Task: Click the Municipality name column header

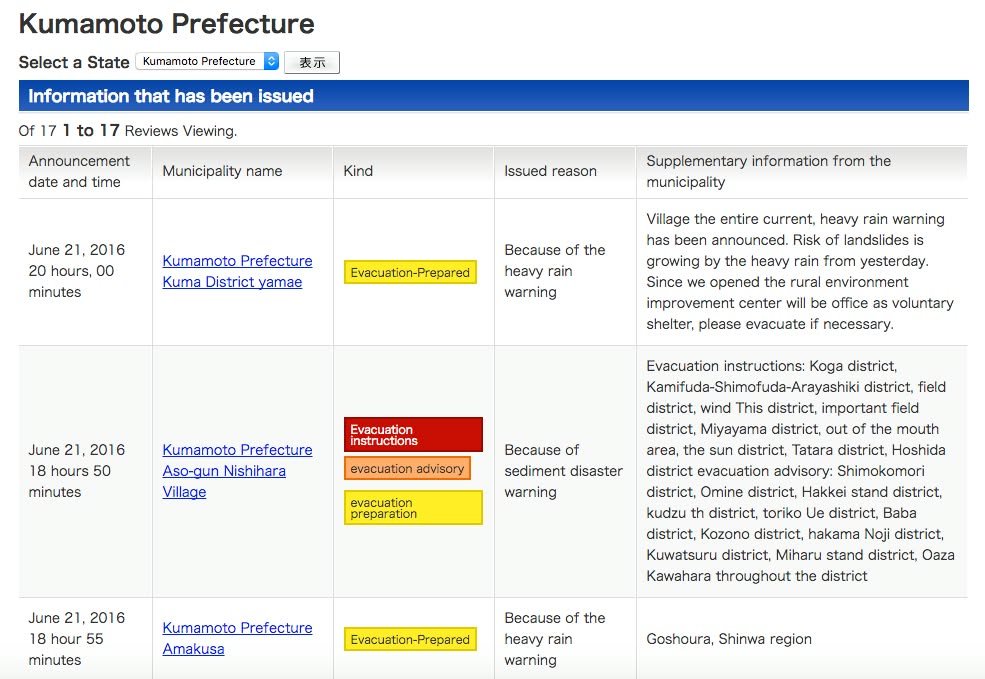Action: pyautogui.click(x=222, y=171)
